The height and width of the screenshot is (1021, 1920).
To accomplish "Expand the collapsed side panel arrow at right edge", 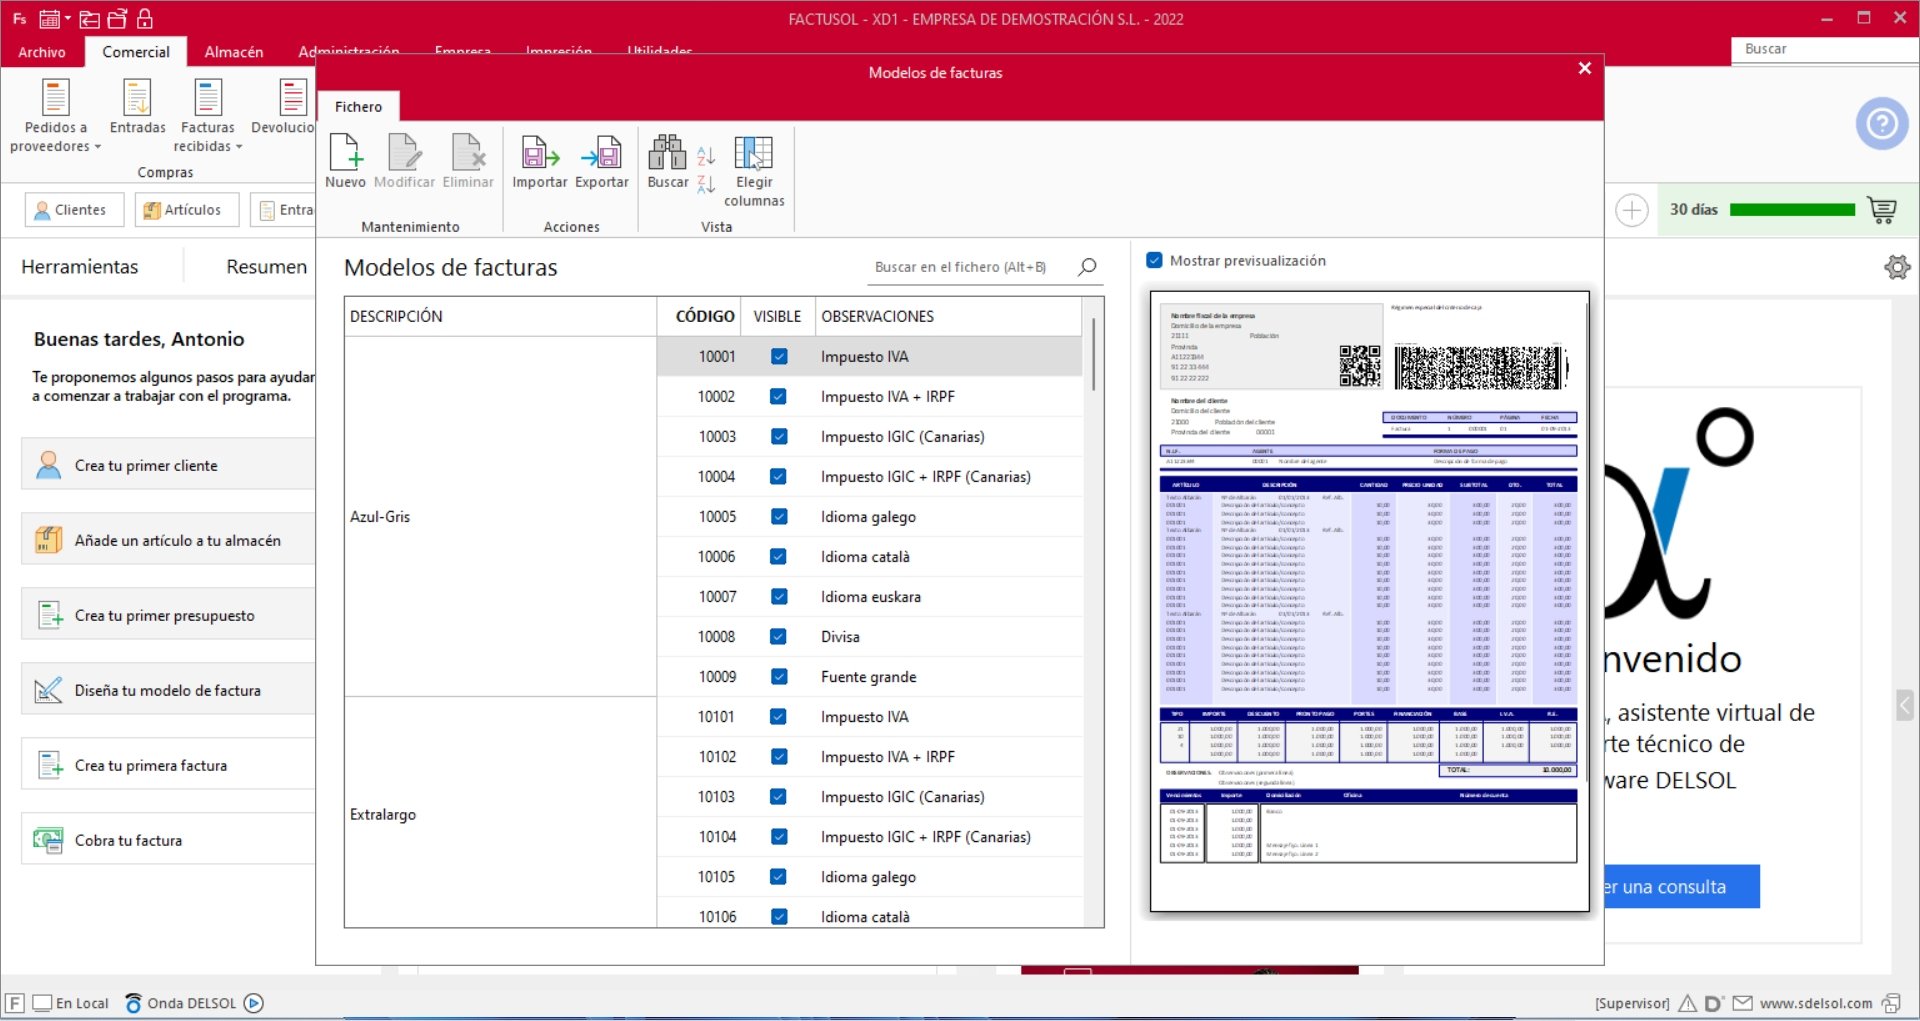I will click(1905, 705).
